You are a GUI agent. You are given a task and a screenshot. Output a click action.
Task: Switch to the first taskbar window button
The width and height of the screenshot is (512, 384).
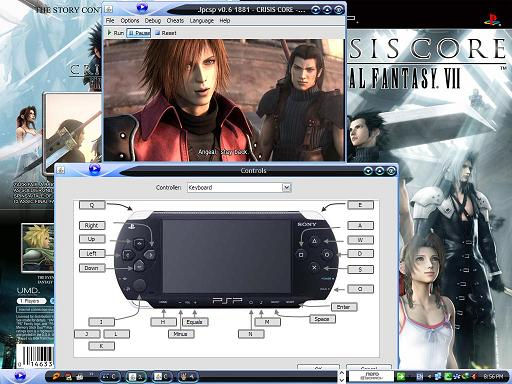pyautogui.click(x=110, y=377)
